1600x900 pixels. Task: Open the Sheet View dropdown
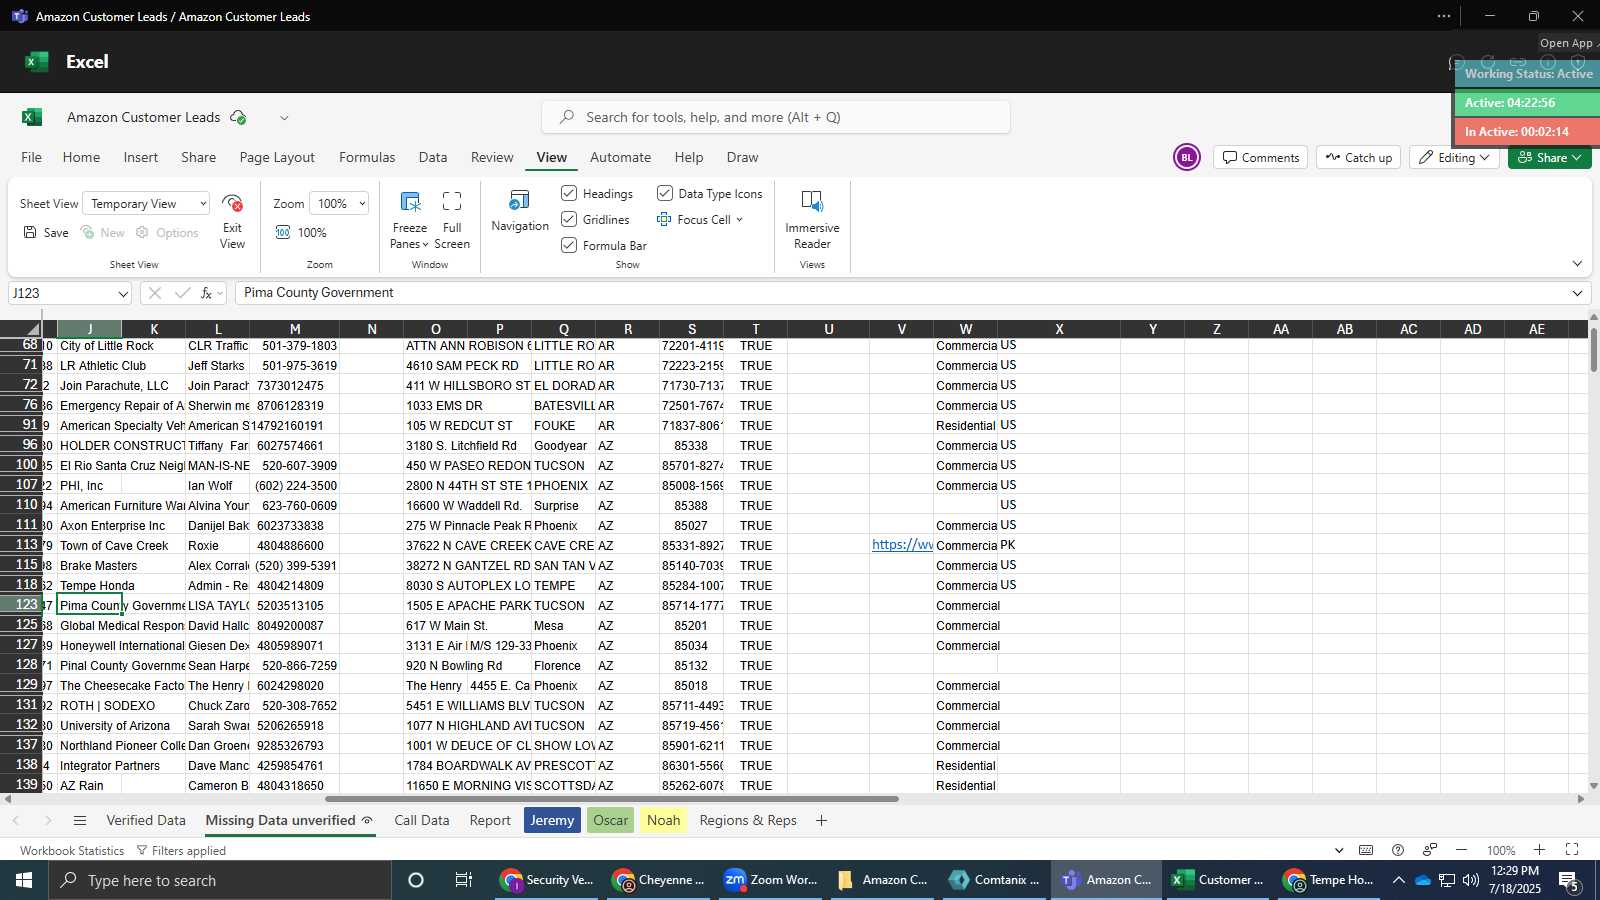pyautogui.click(x=146, y=204)
